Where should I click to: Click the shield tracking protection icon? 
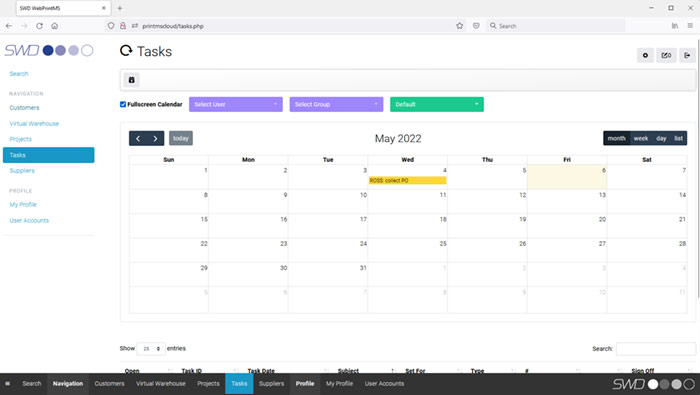click(x=111, y=26)
